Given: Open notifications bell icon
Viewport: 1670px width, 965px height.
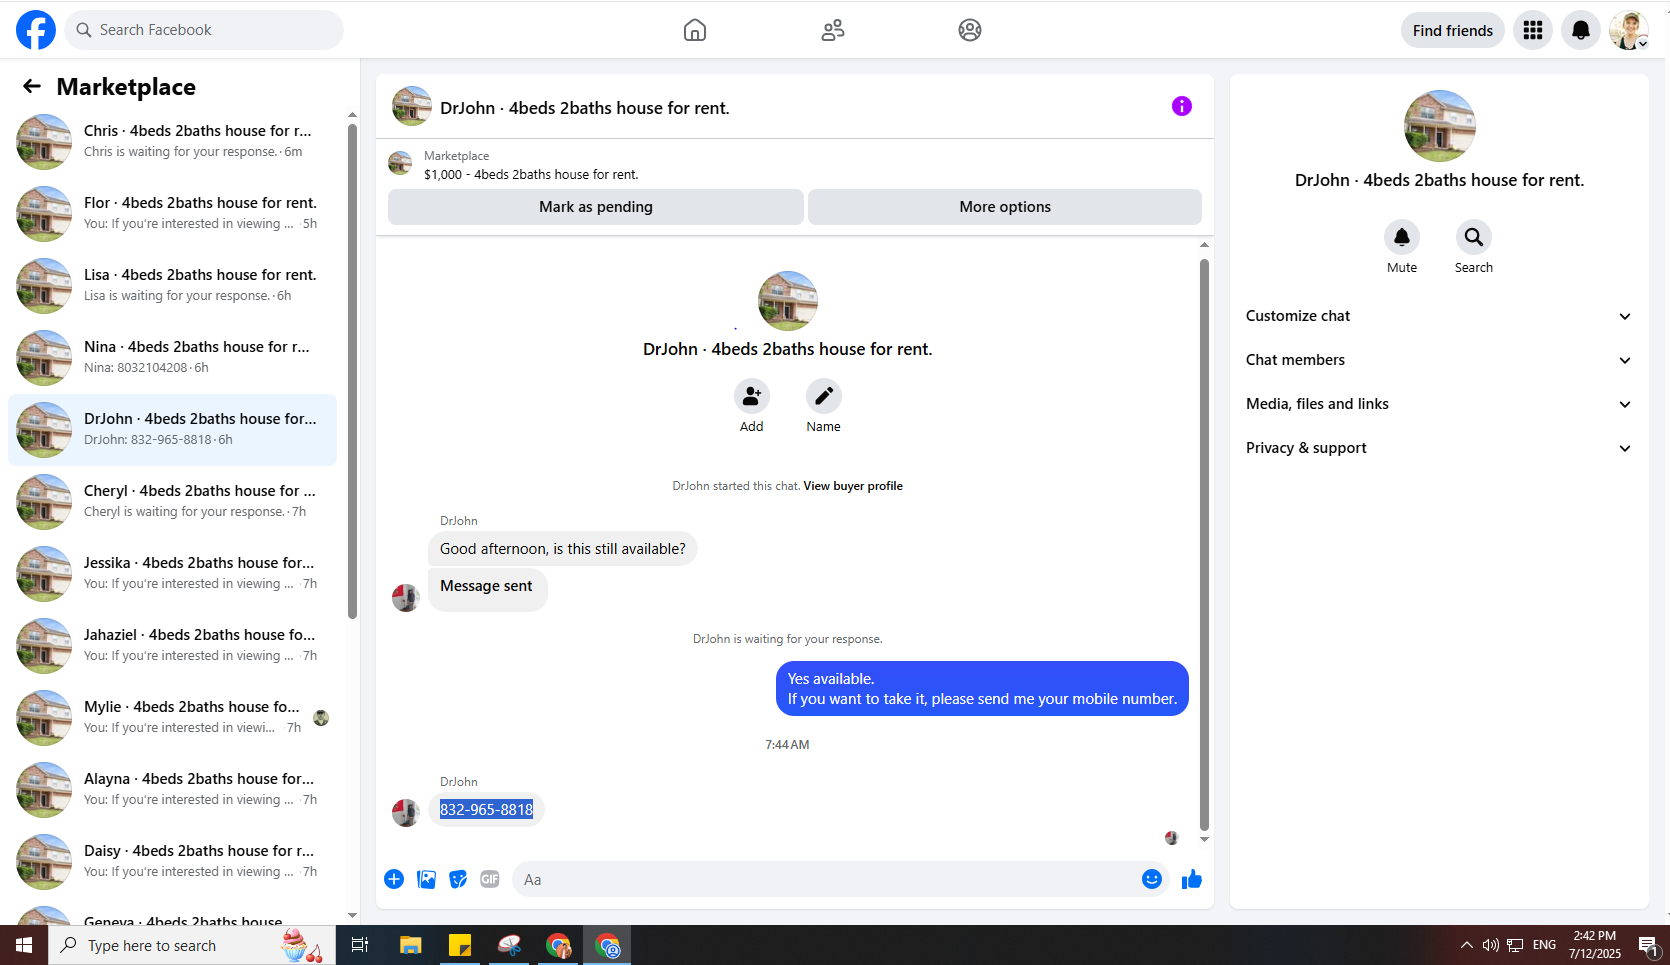Looking at the screenshot, I should tap(1581, 30).
